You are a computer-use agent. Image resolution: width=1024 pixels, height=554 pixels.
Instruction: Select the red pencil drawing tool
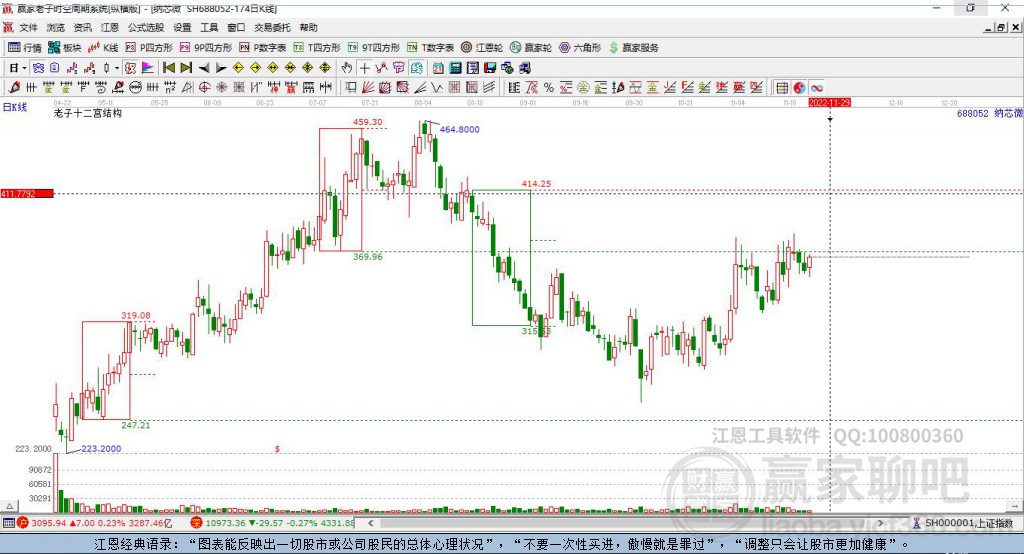(14, 88)
